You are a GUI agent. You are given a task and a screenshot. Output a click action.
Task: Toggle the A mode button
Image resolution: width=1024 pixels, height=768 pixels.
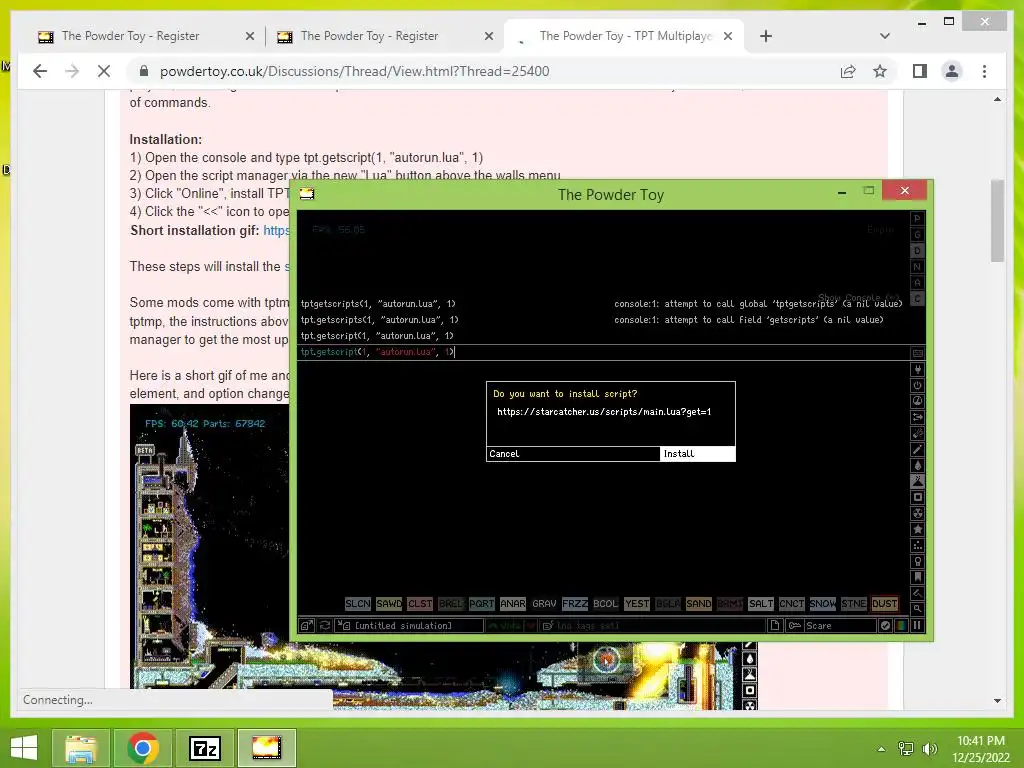point(918,283)
